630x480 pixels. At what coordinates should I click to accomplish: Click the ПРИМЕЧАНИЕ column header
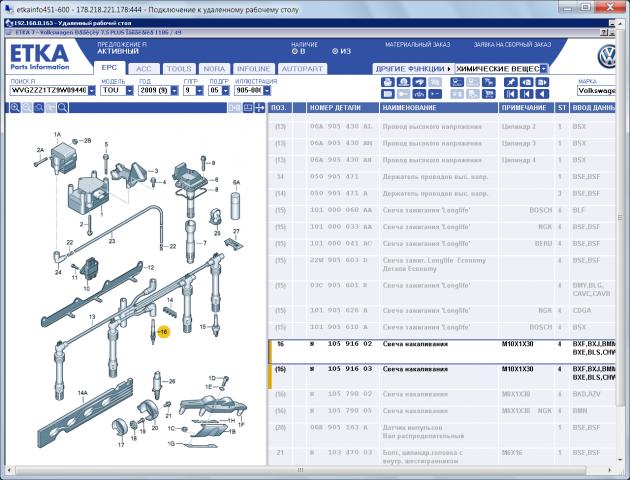pyautogui.click(x=527, y=108)
